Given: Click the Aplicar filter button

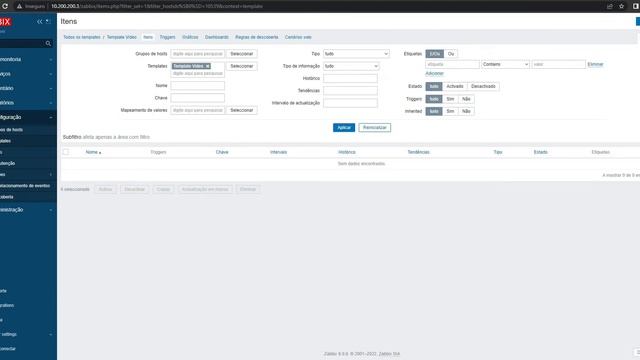Looking at the screenshot, I should click(x=344, y=128).
